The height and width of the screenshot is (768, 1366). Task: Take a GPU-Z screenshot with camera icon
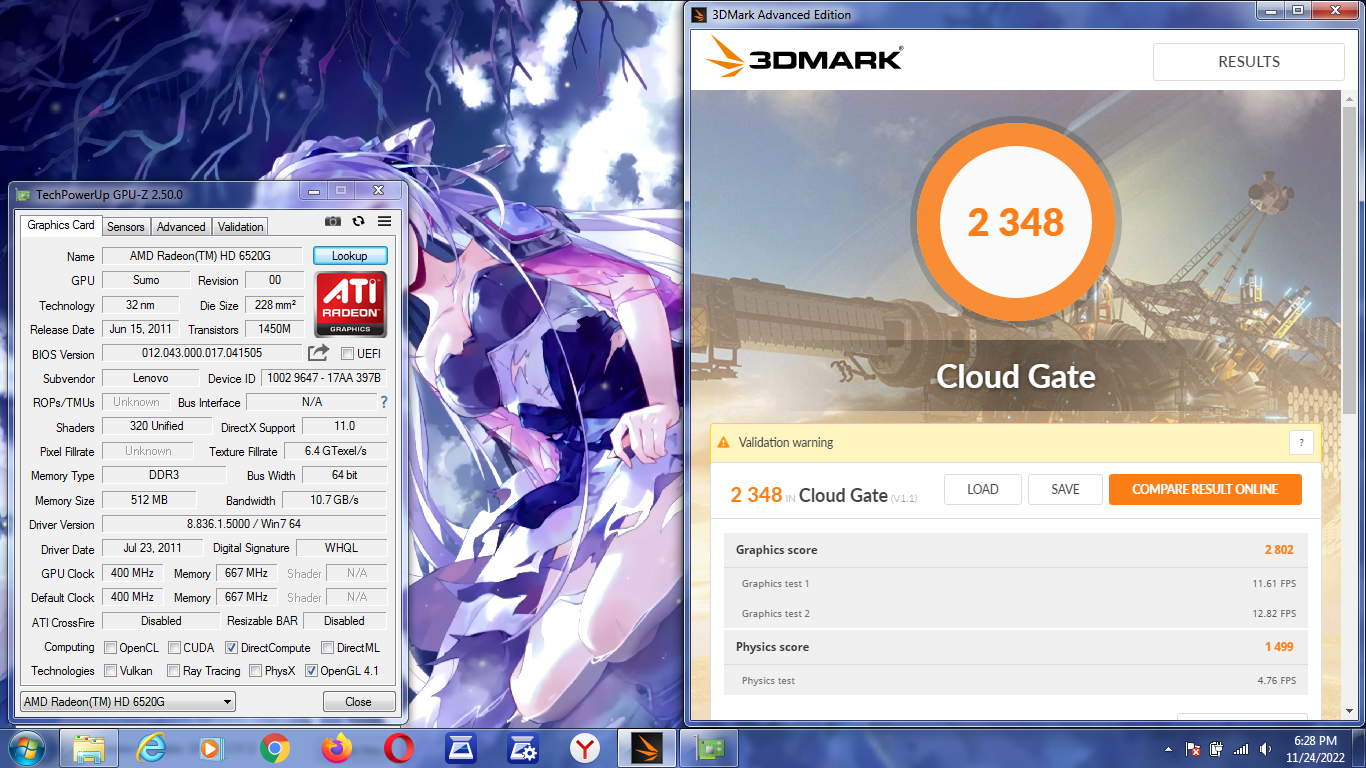pos(333,222)
